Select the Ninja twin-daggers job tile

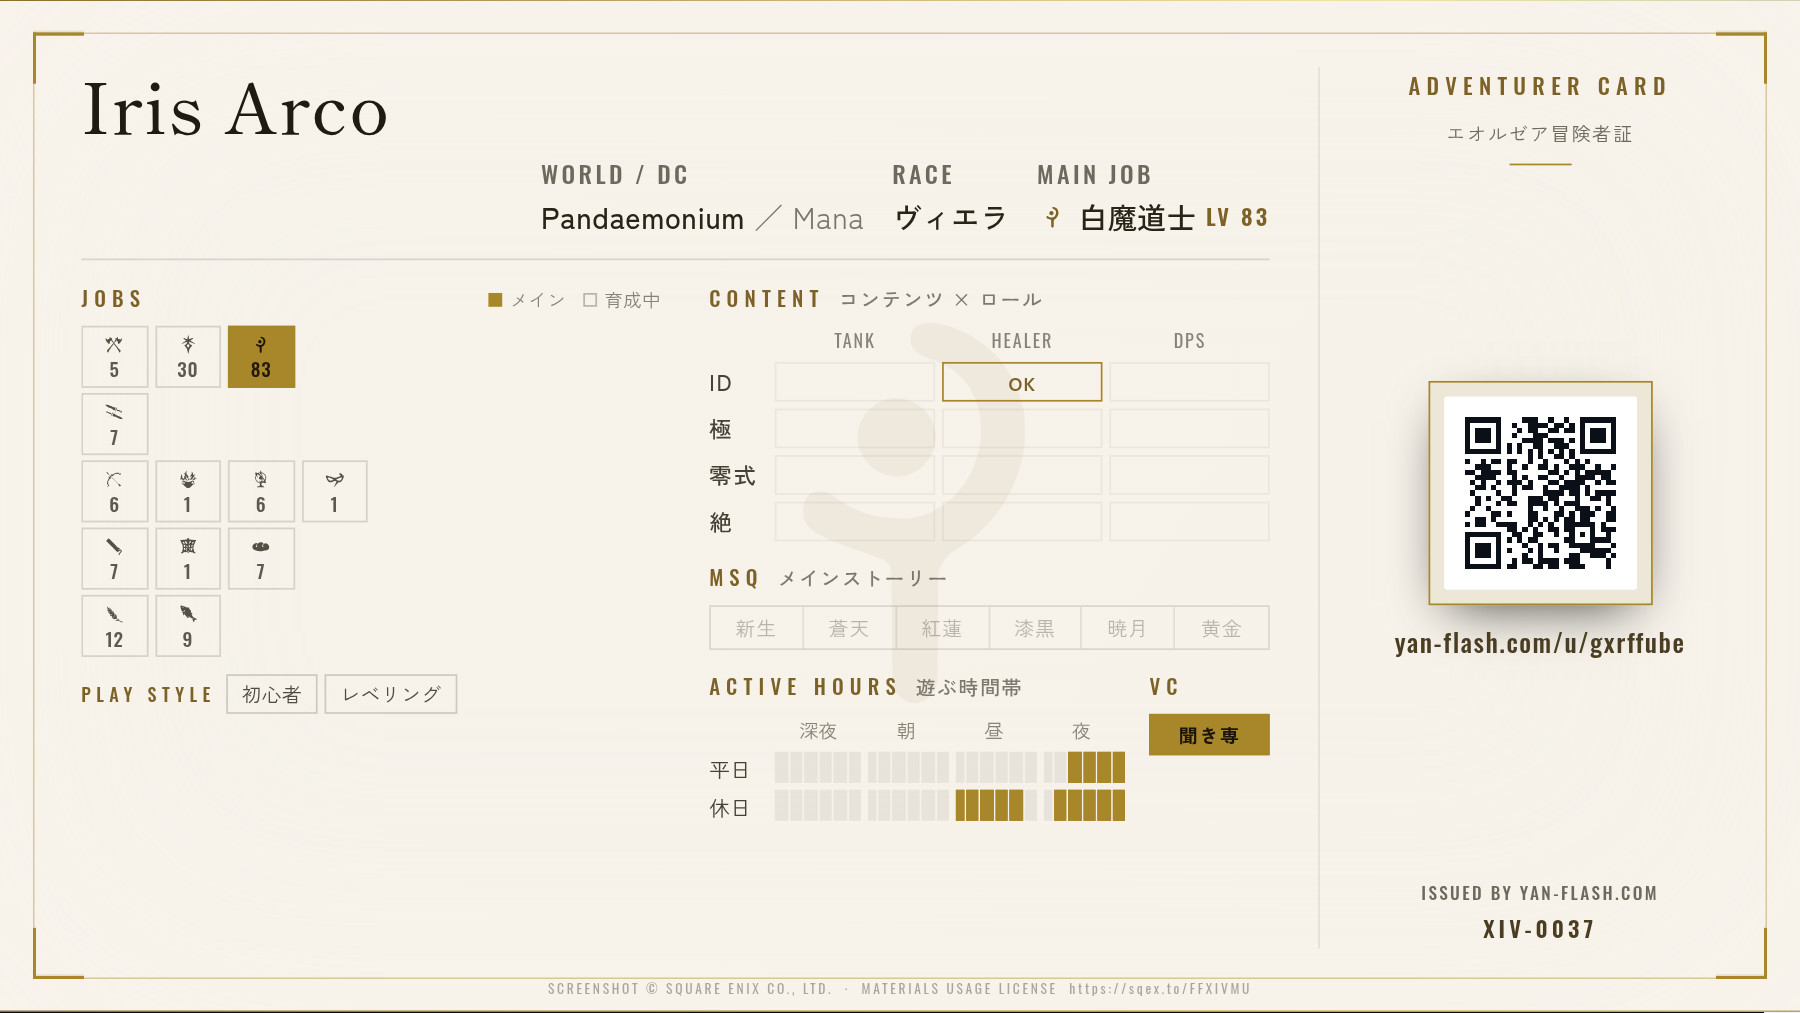[115, 424]
